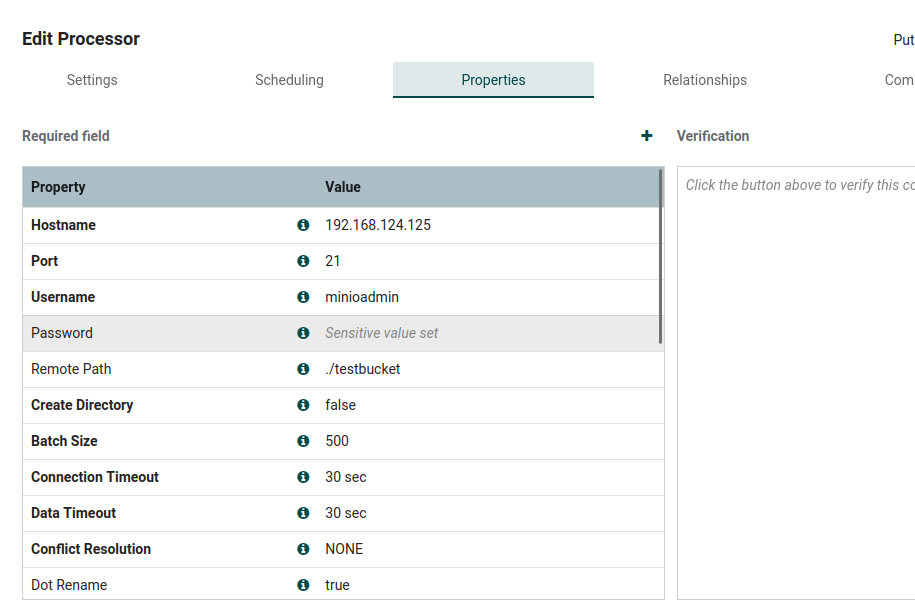
Task: Select the Batch Size property name
Action: pyautogui.click(x=64, y=441)
